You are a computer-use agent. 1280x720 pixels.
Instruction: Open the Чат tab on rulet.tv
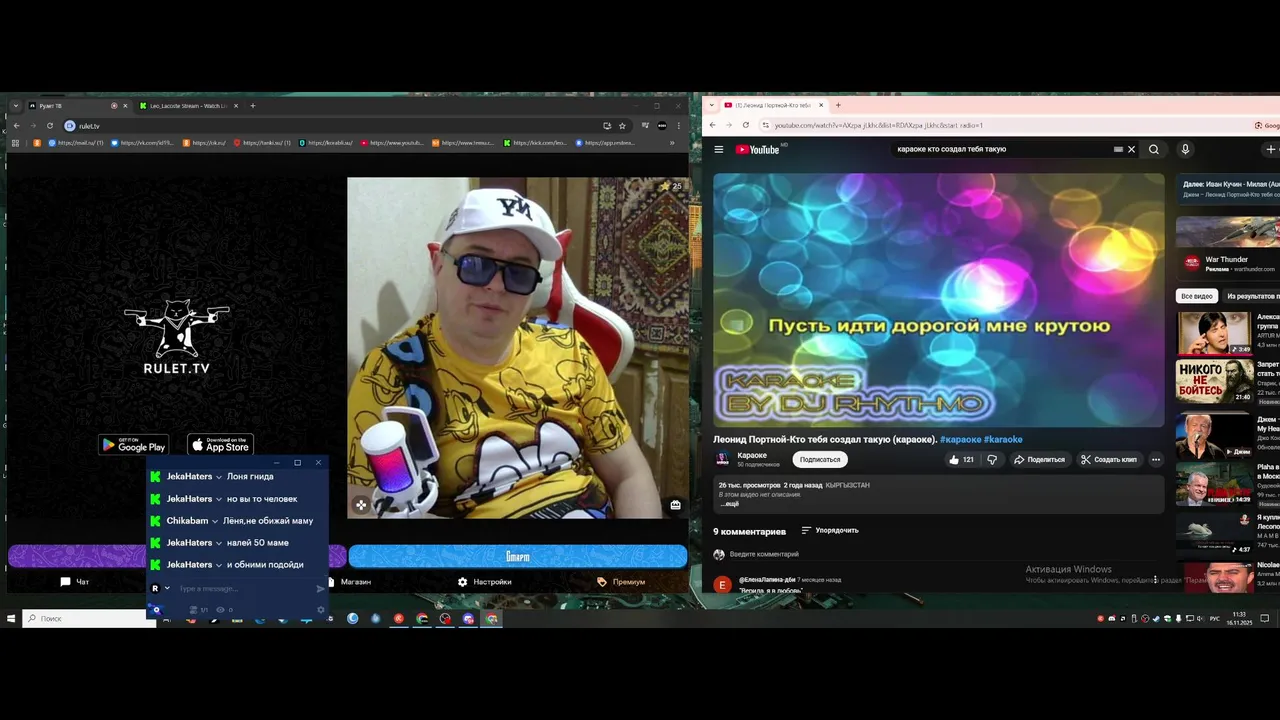(75, 582)
